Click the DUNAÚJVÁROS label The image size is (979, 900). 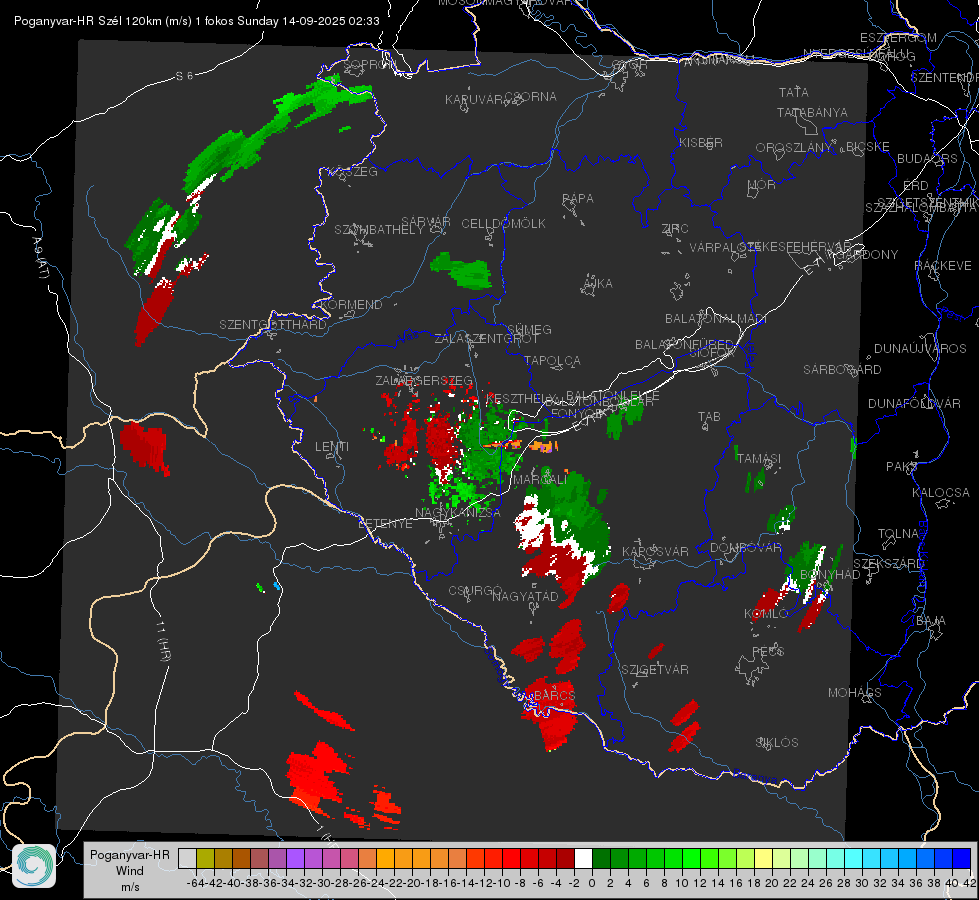pyautogui.click(x=920, y=349)
